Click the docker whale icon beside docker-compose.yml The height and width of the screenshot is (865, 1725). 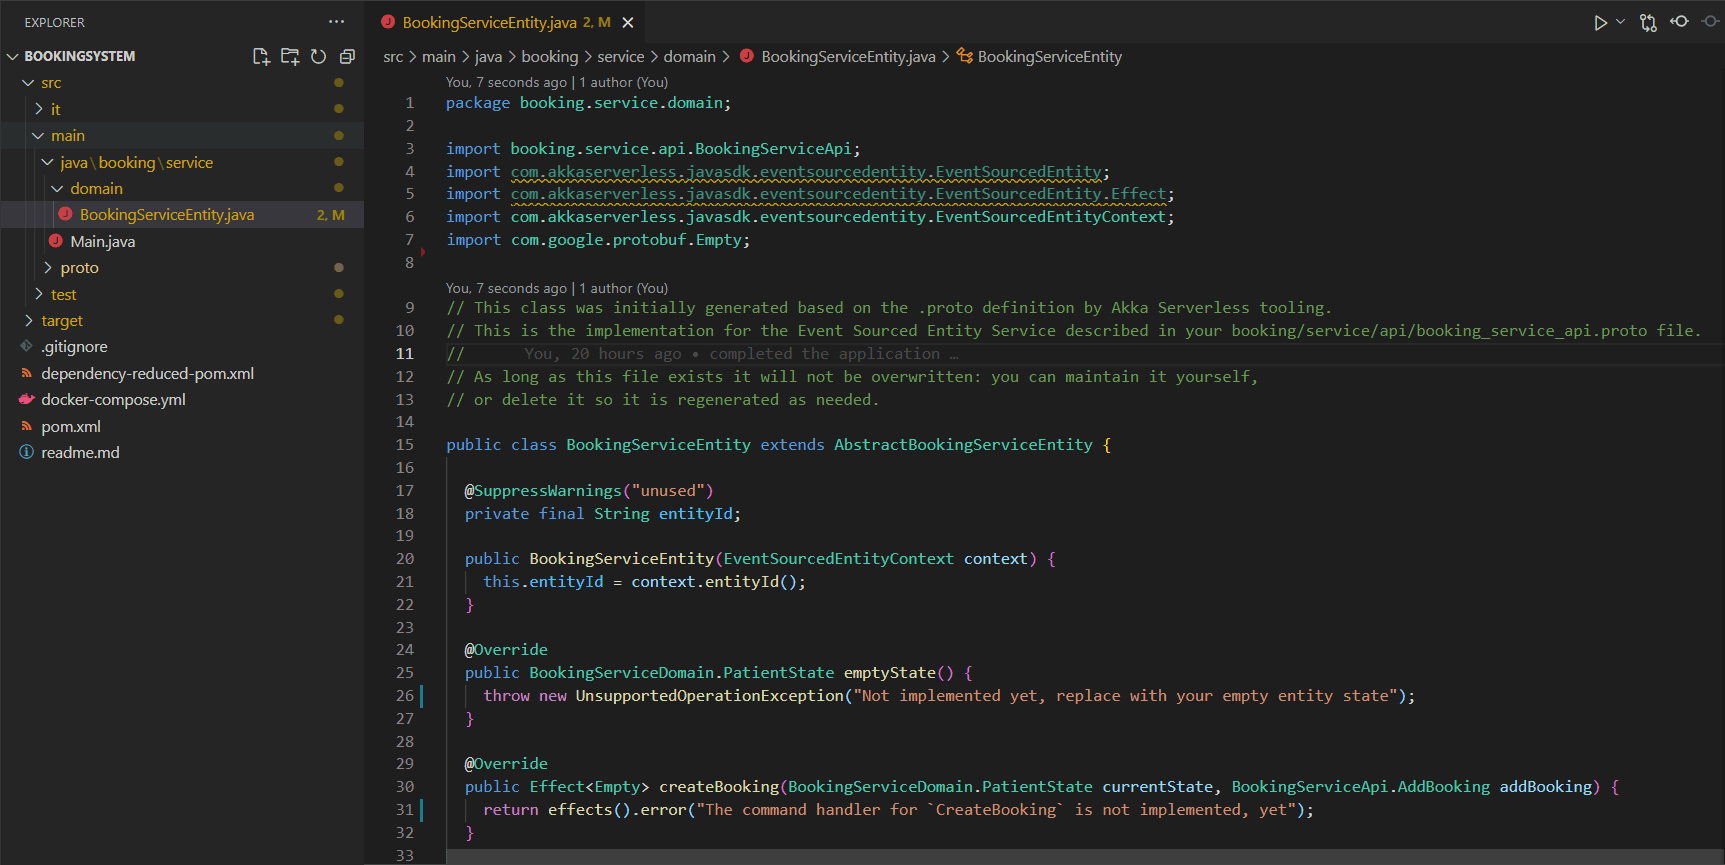27,399
